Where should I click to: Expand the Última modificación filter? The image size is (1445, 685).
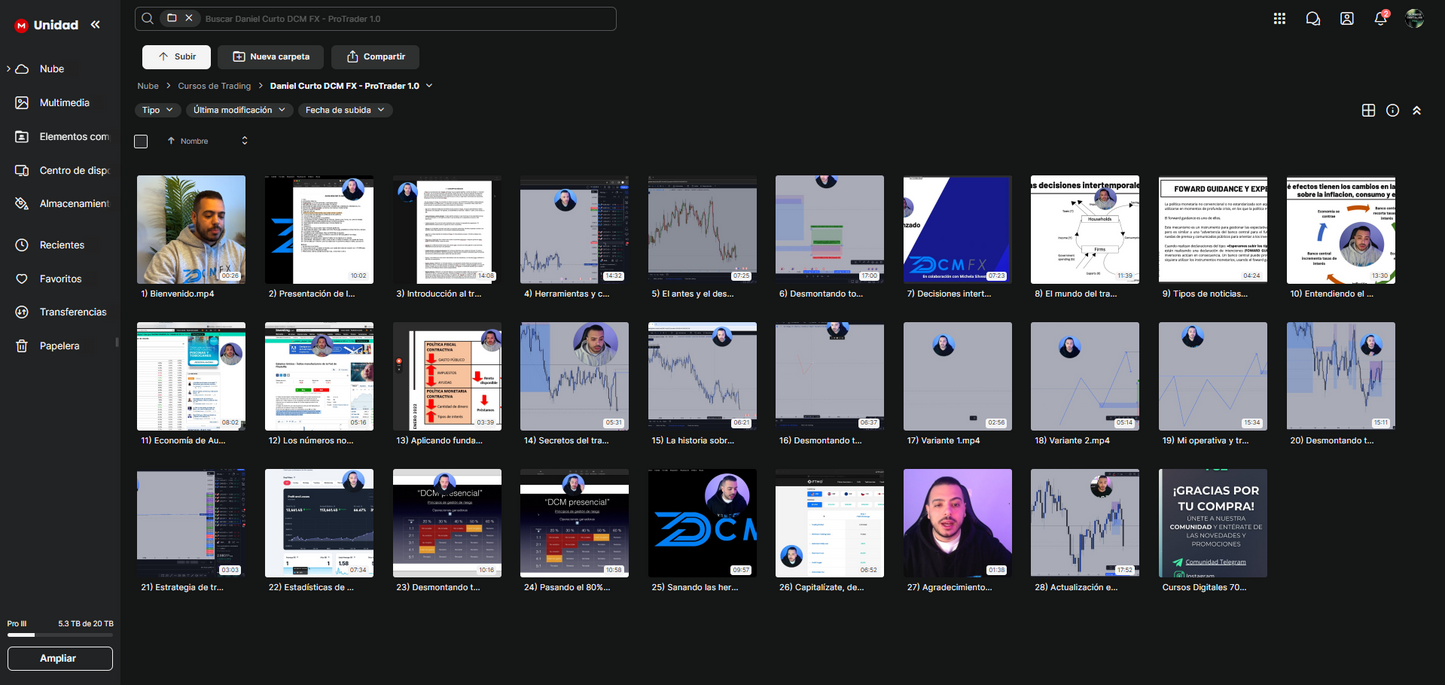(x=239, y=110)
